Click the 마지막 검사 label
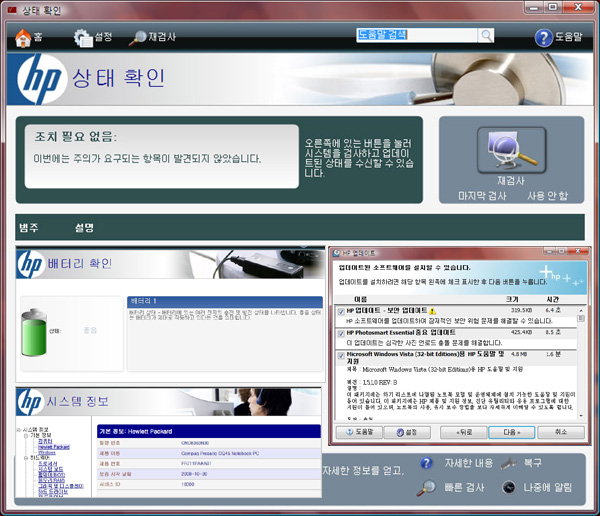The width and height of the screenshot is (600, 516). (482, 196)
